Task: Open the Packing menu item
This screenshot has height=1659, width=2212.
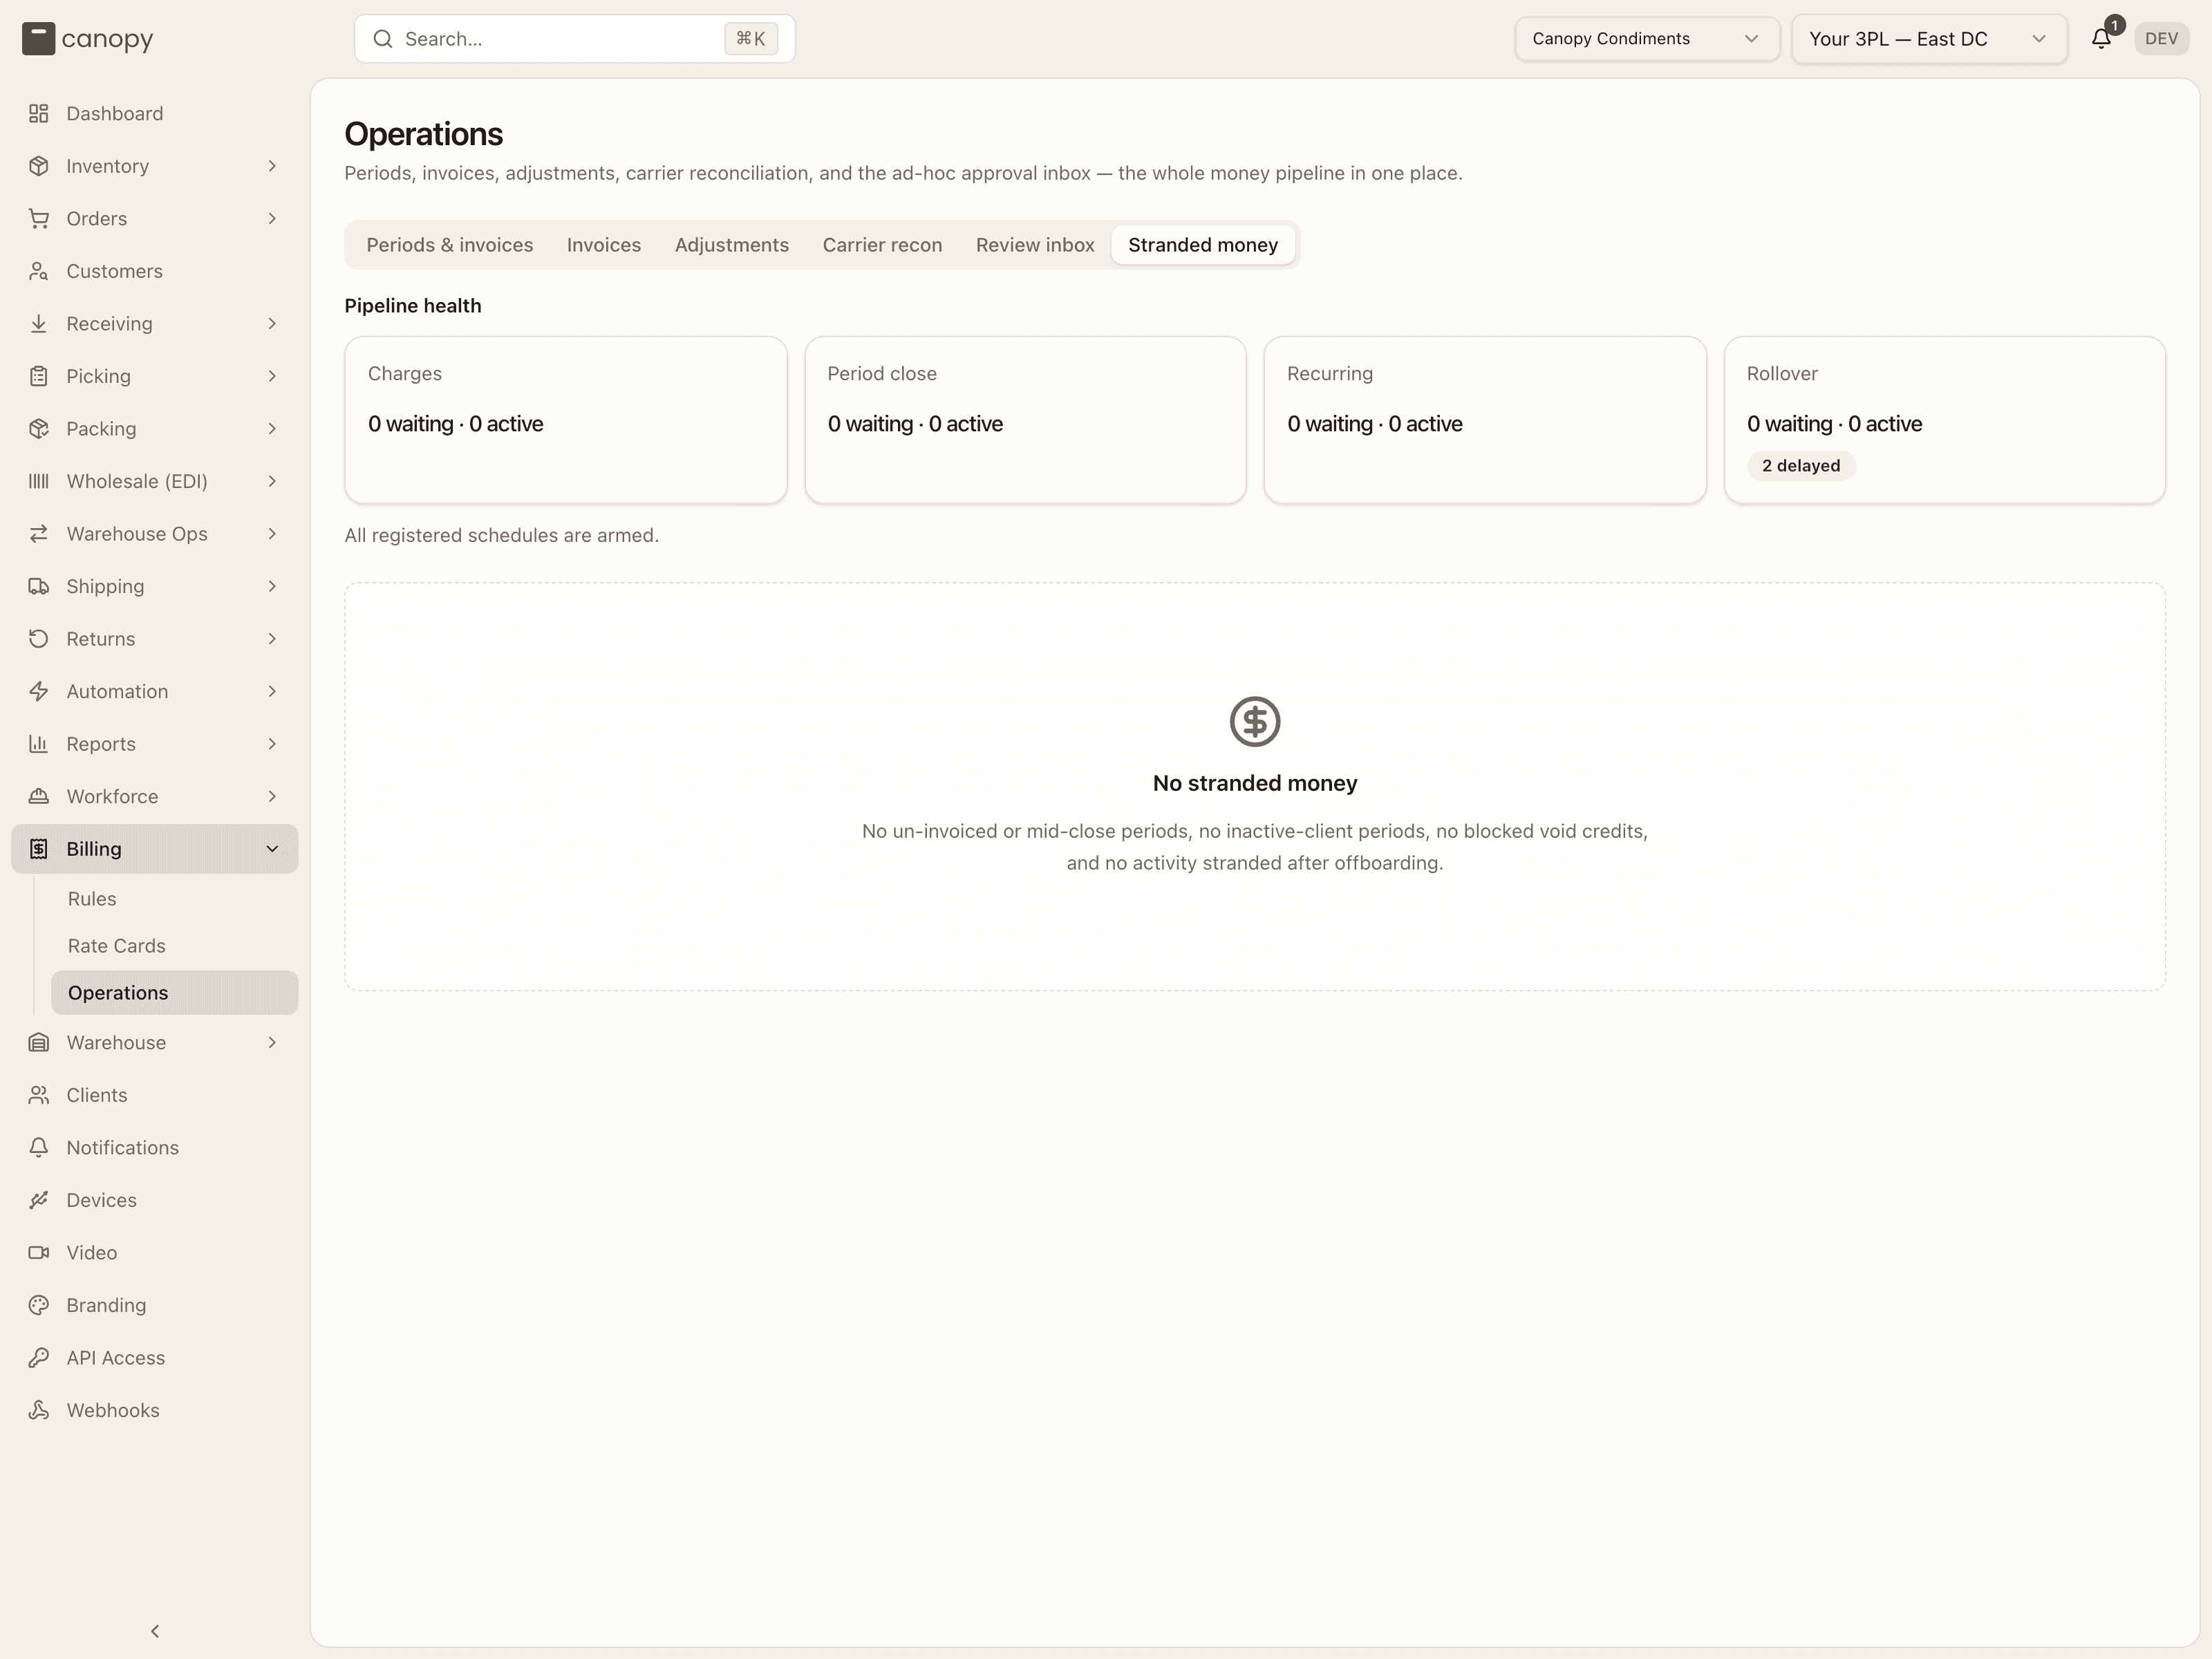Action: coord(154,429)
